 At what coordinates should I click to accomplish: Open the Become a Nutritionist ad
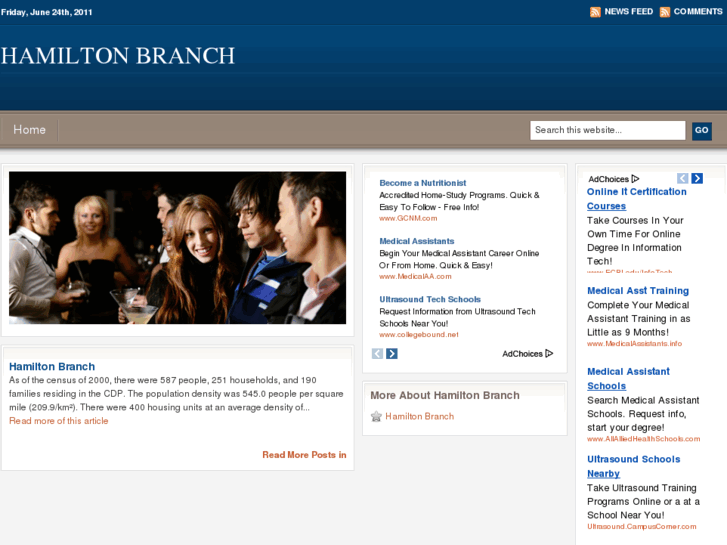tap(422, 183)
